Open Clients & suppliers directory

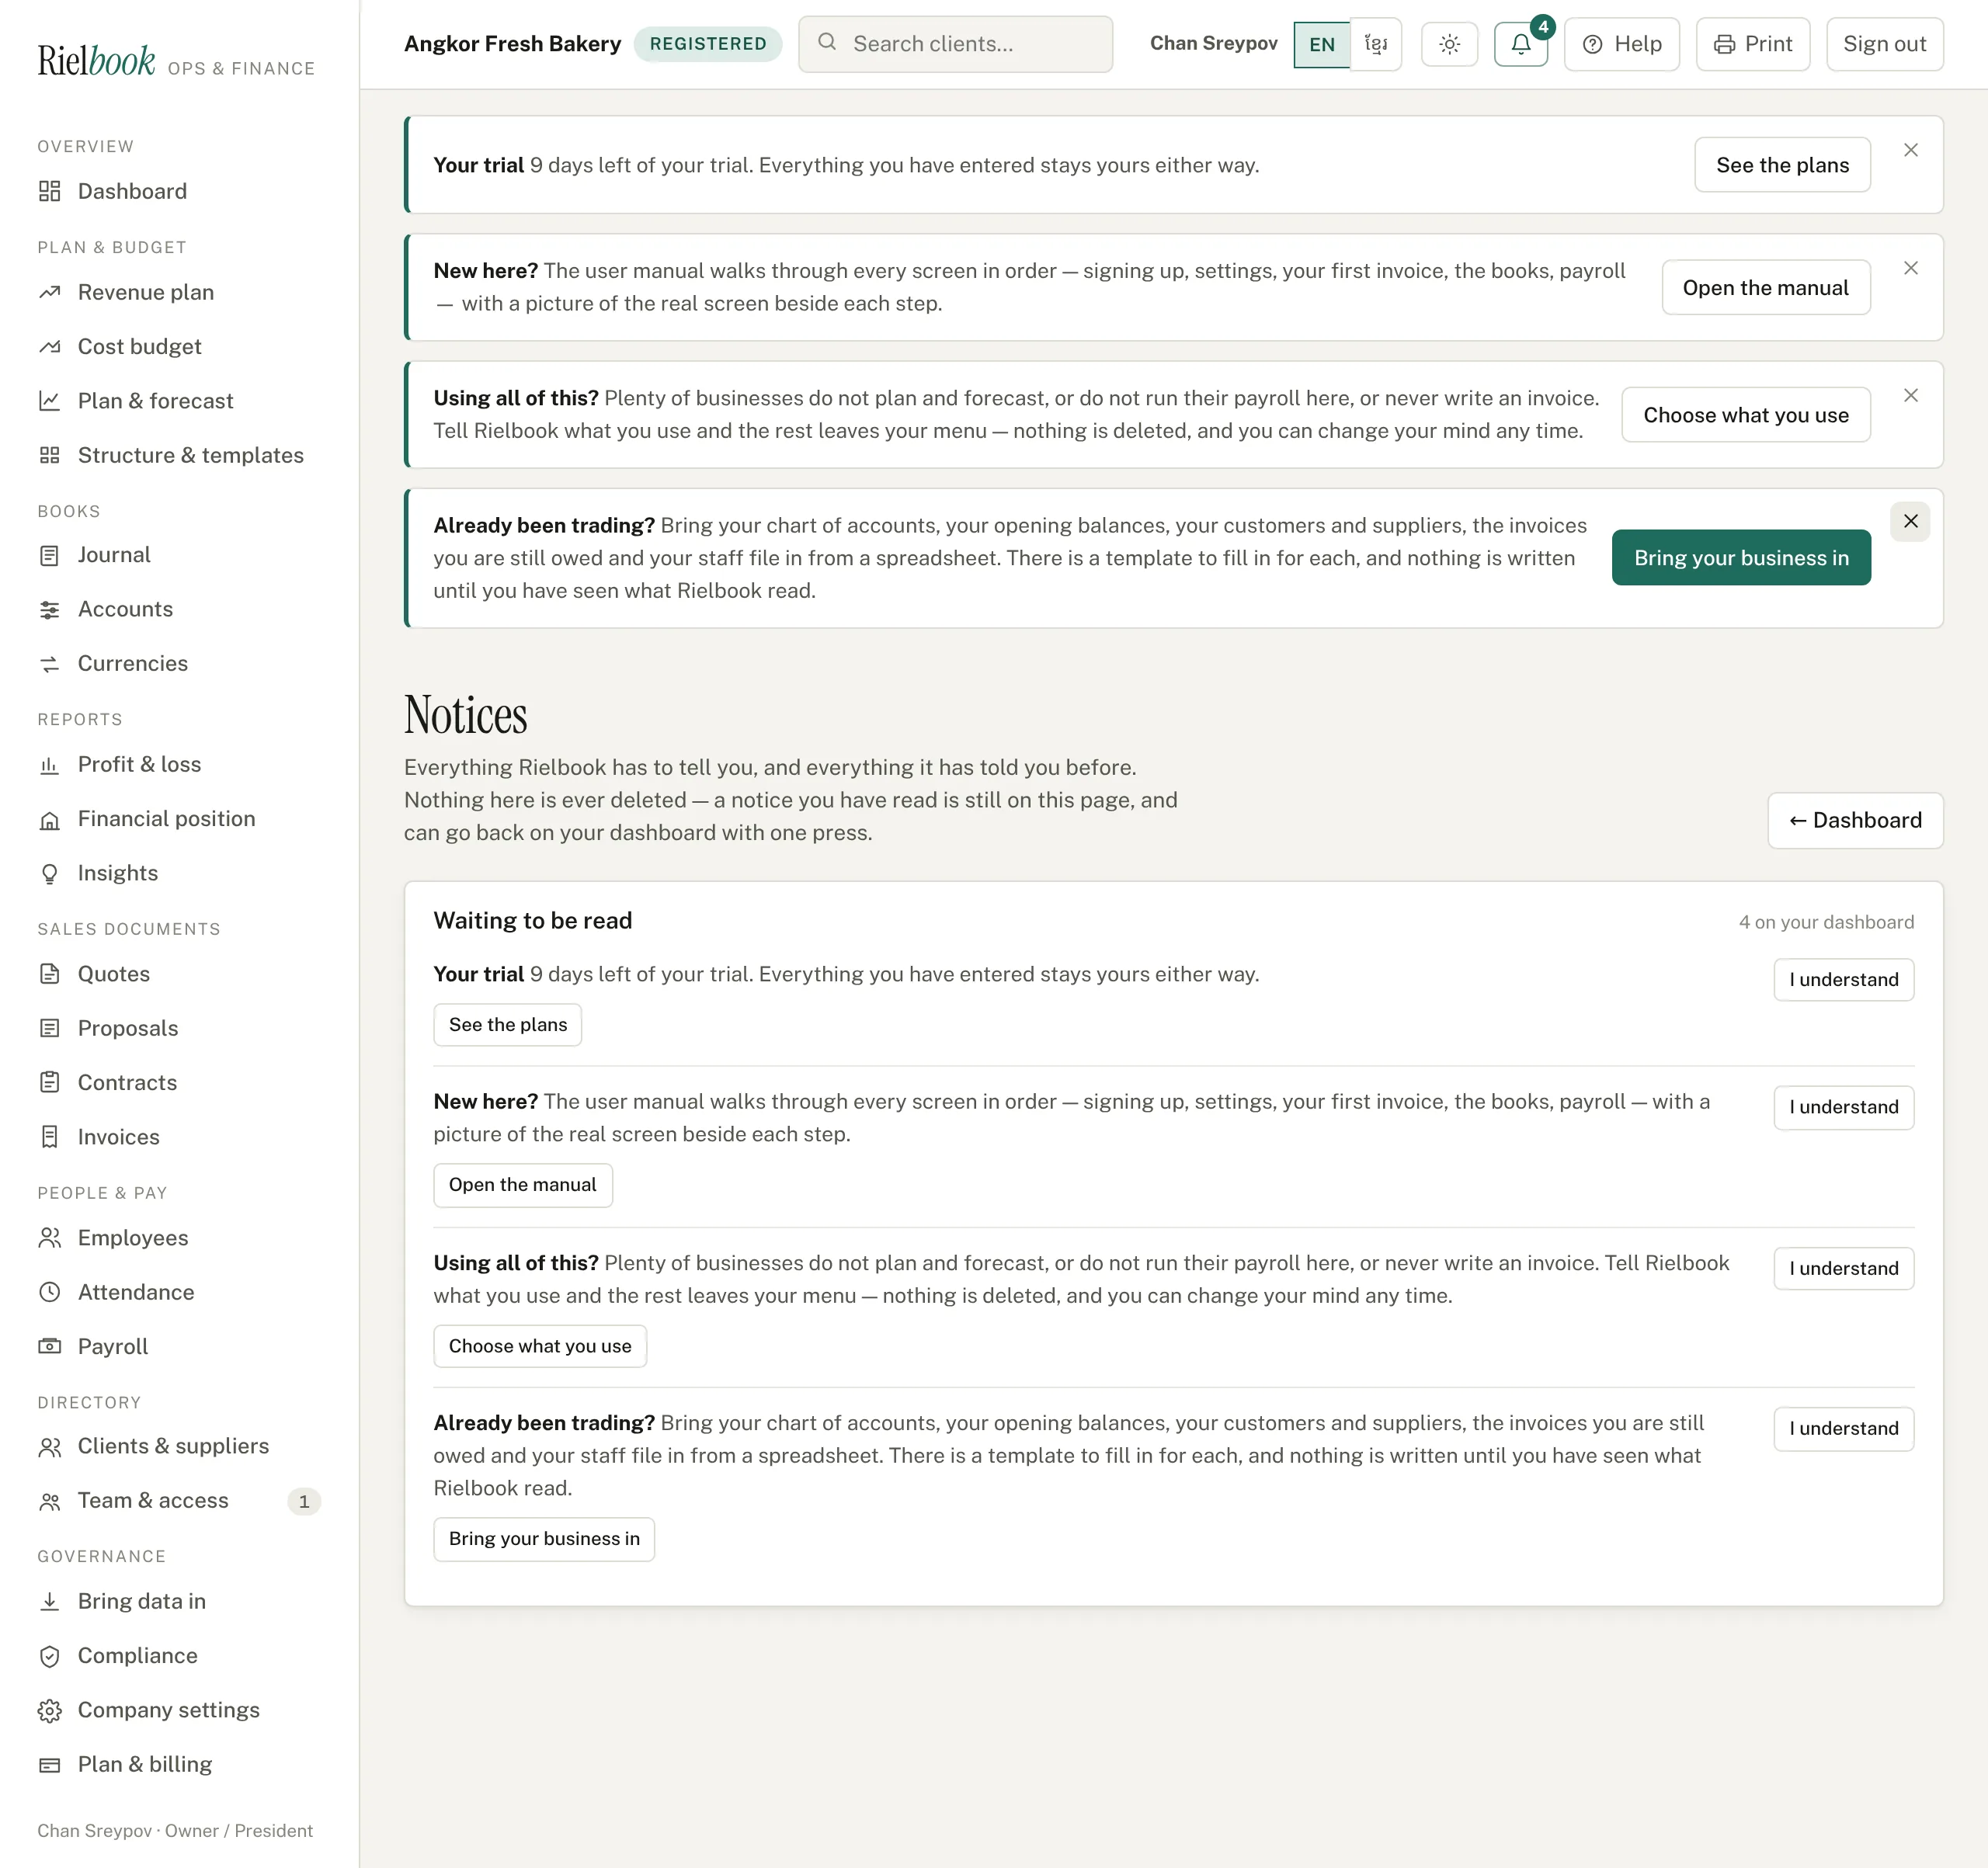tap(179, 1446)
